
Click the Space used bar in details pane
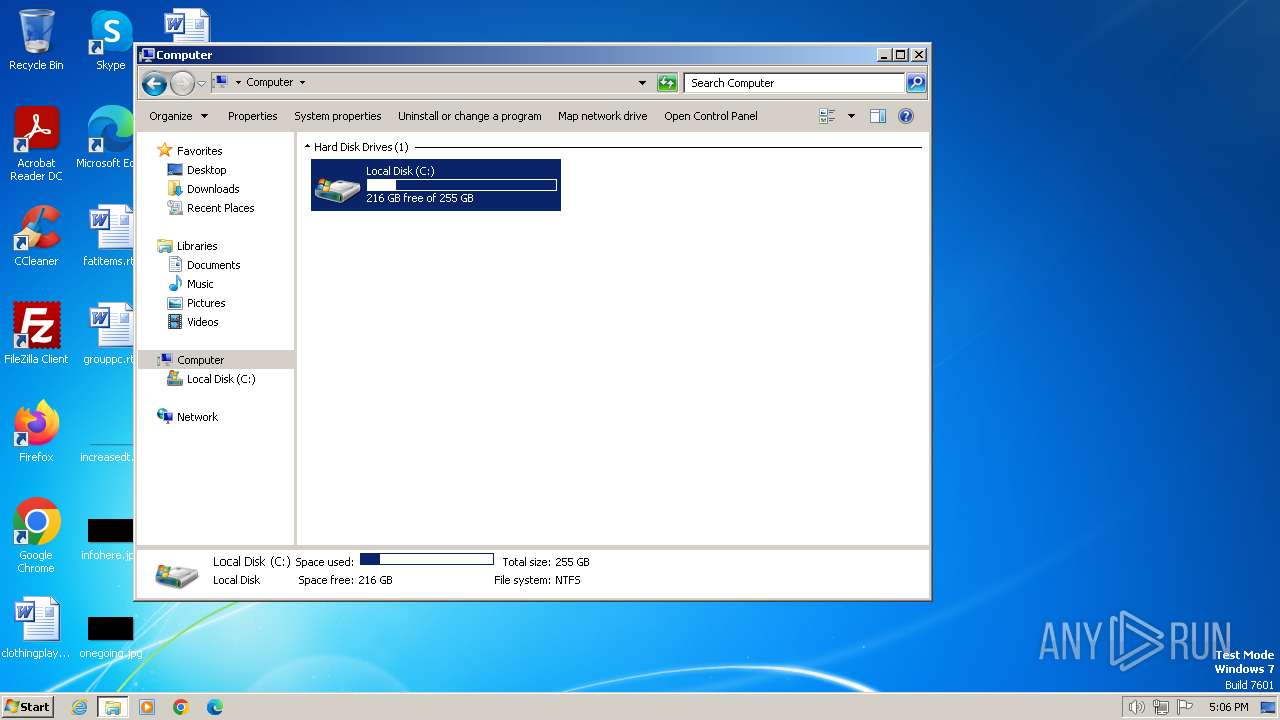click(x=427, y=560)
